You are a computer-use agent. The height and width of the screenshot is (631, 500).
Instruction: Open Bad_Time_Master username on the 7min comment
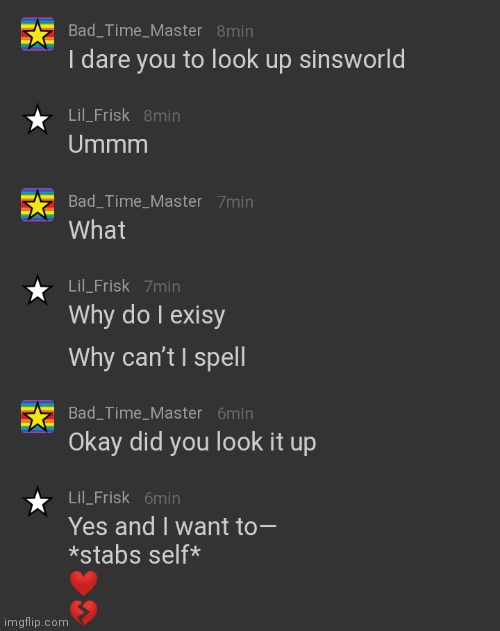(135, 201)
